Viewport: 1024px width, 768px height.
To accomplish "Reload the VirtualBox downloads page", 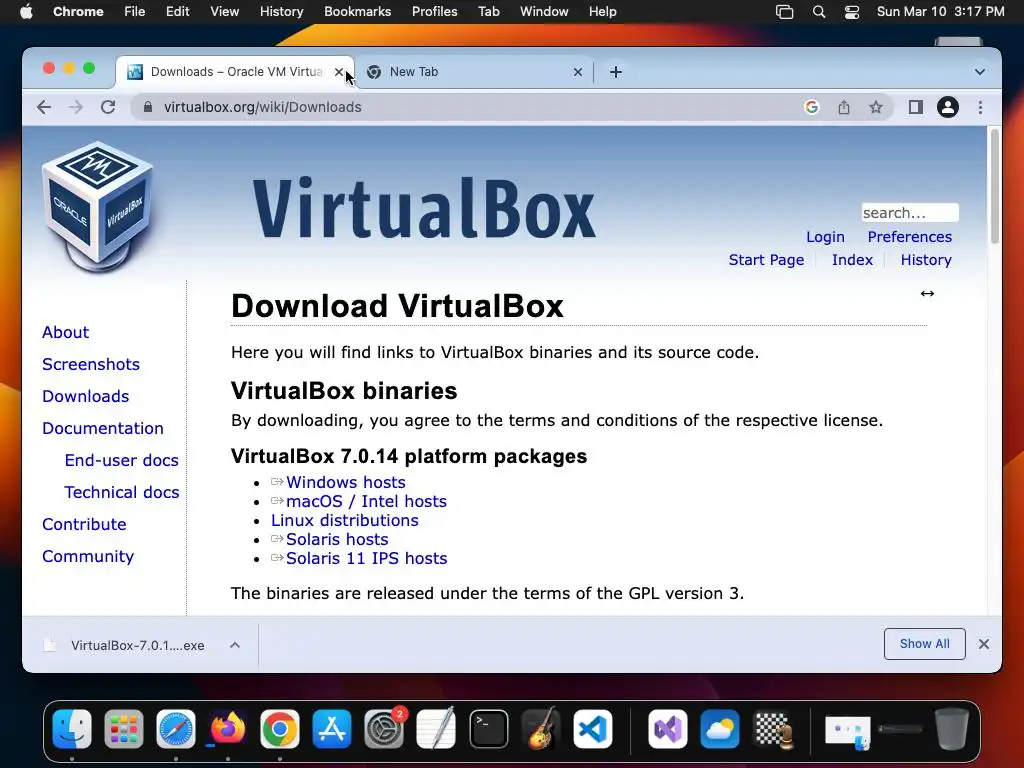I will 108,107.
